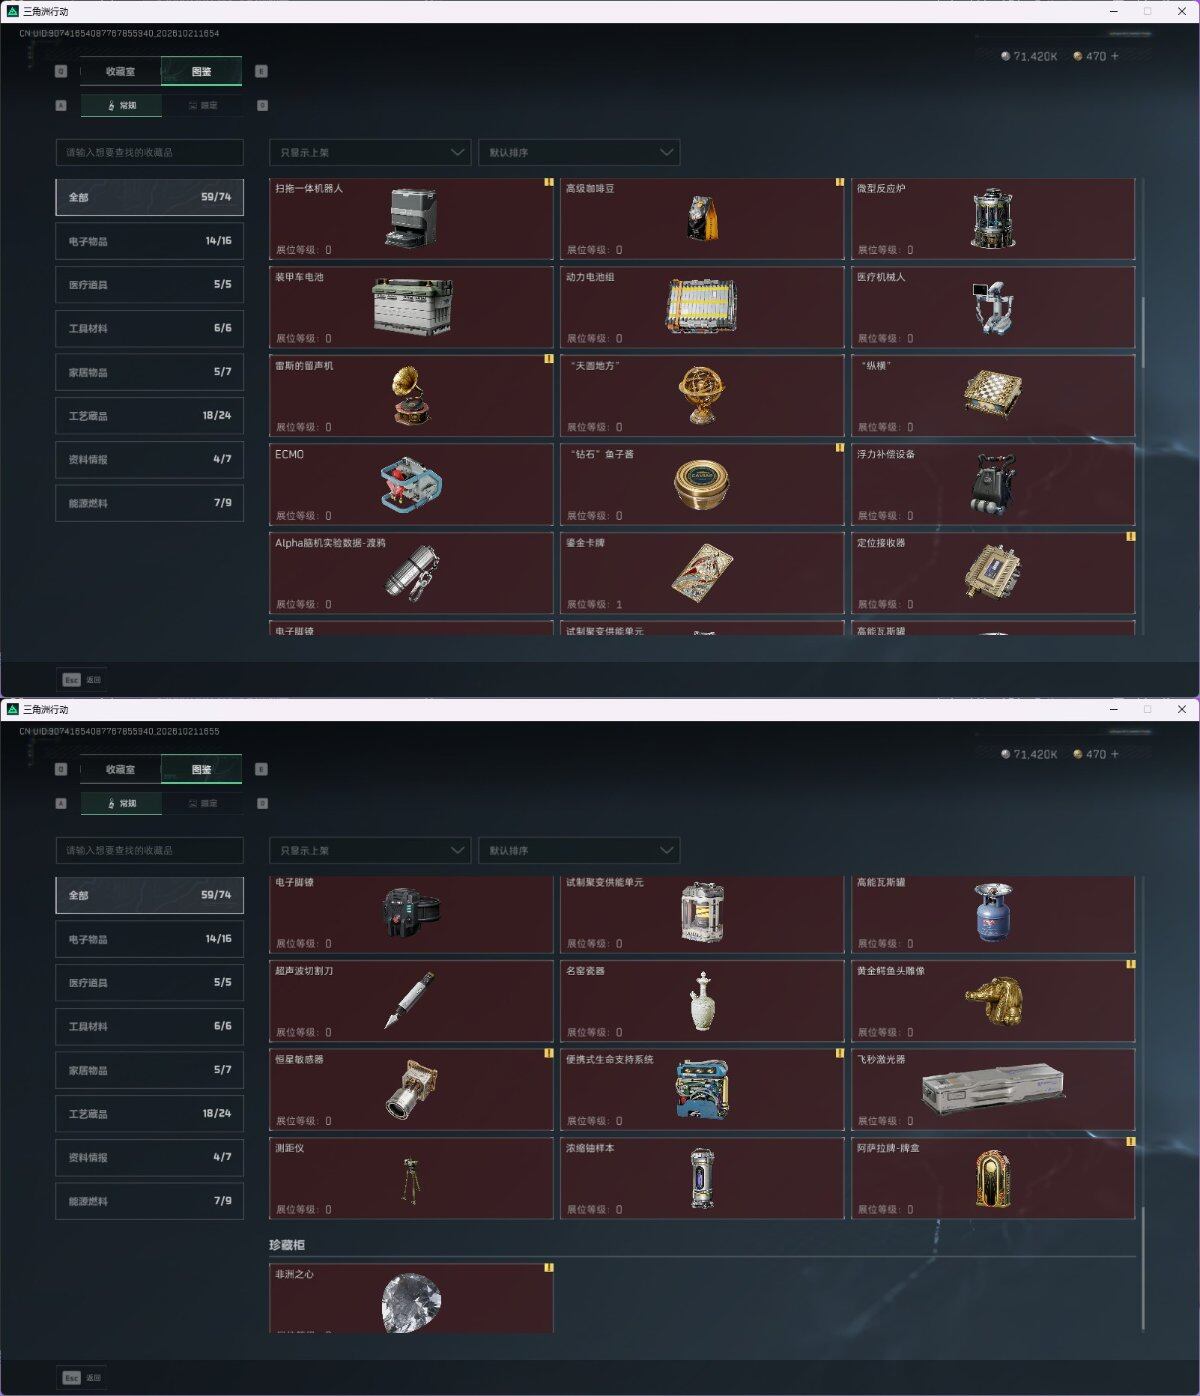Select the 黄金鳄鱼头雕像 golden crocodile statue

[993, 1001]
